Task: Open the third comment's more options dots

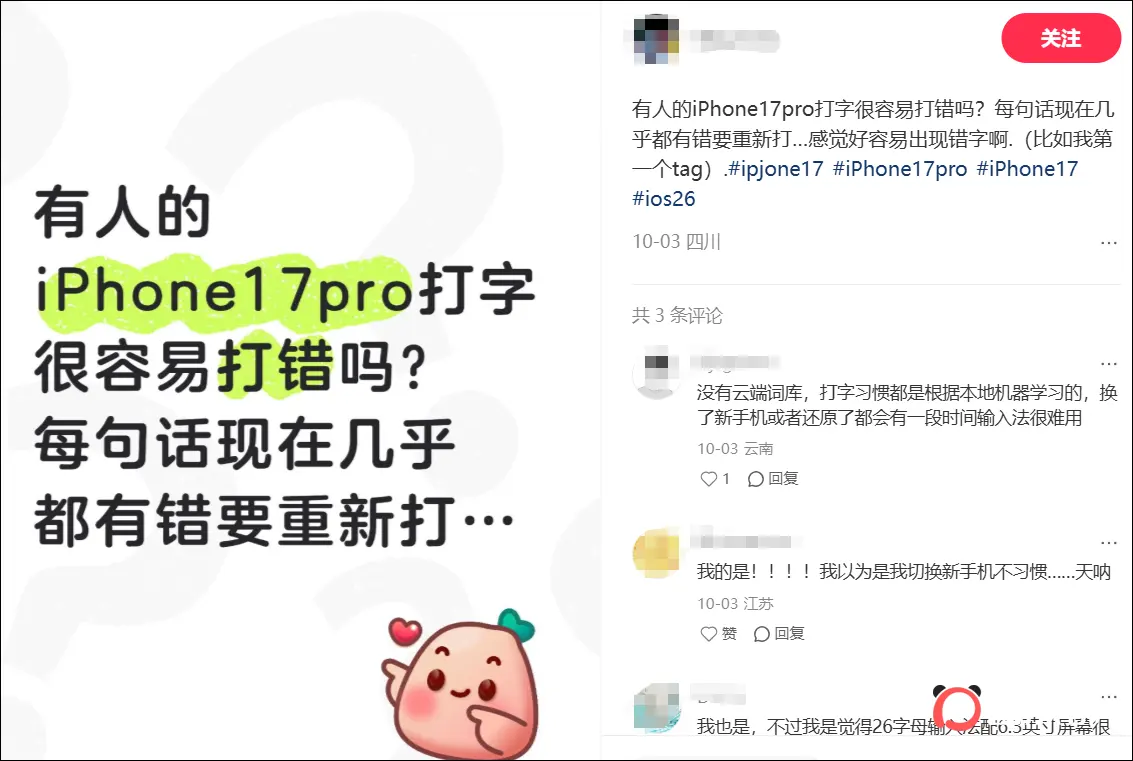Action: [x=1108, y=697]
